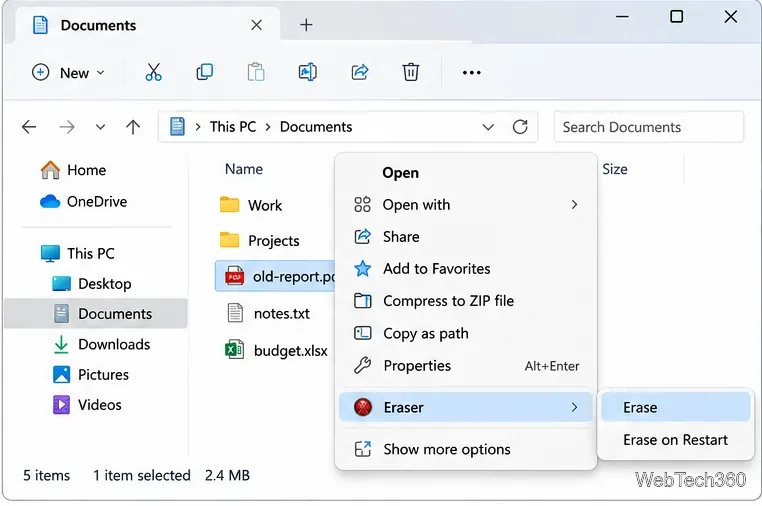Refresh the Documents folder
Screen dimensions: 762x506
520,127
